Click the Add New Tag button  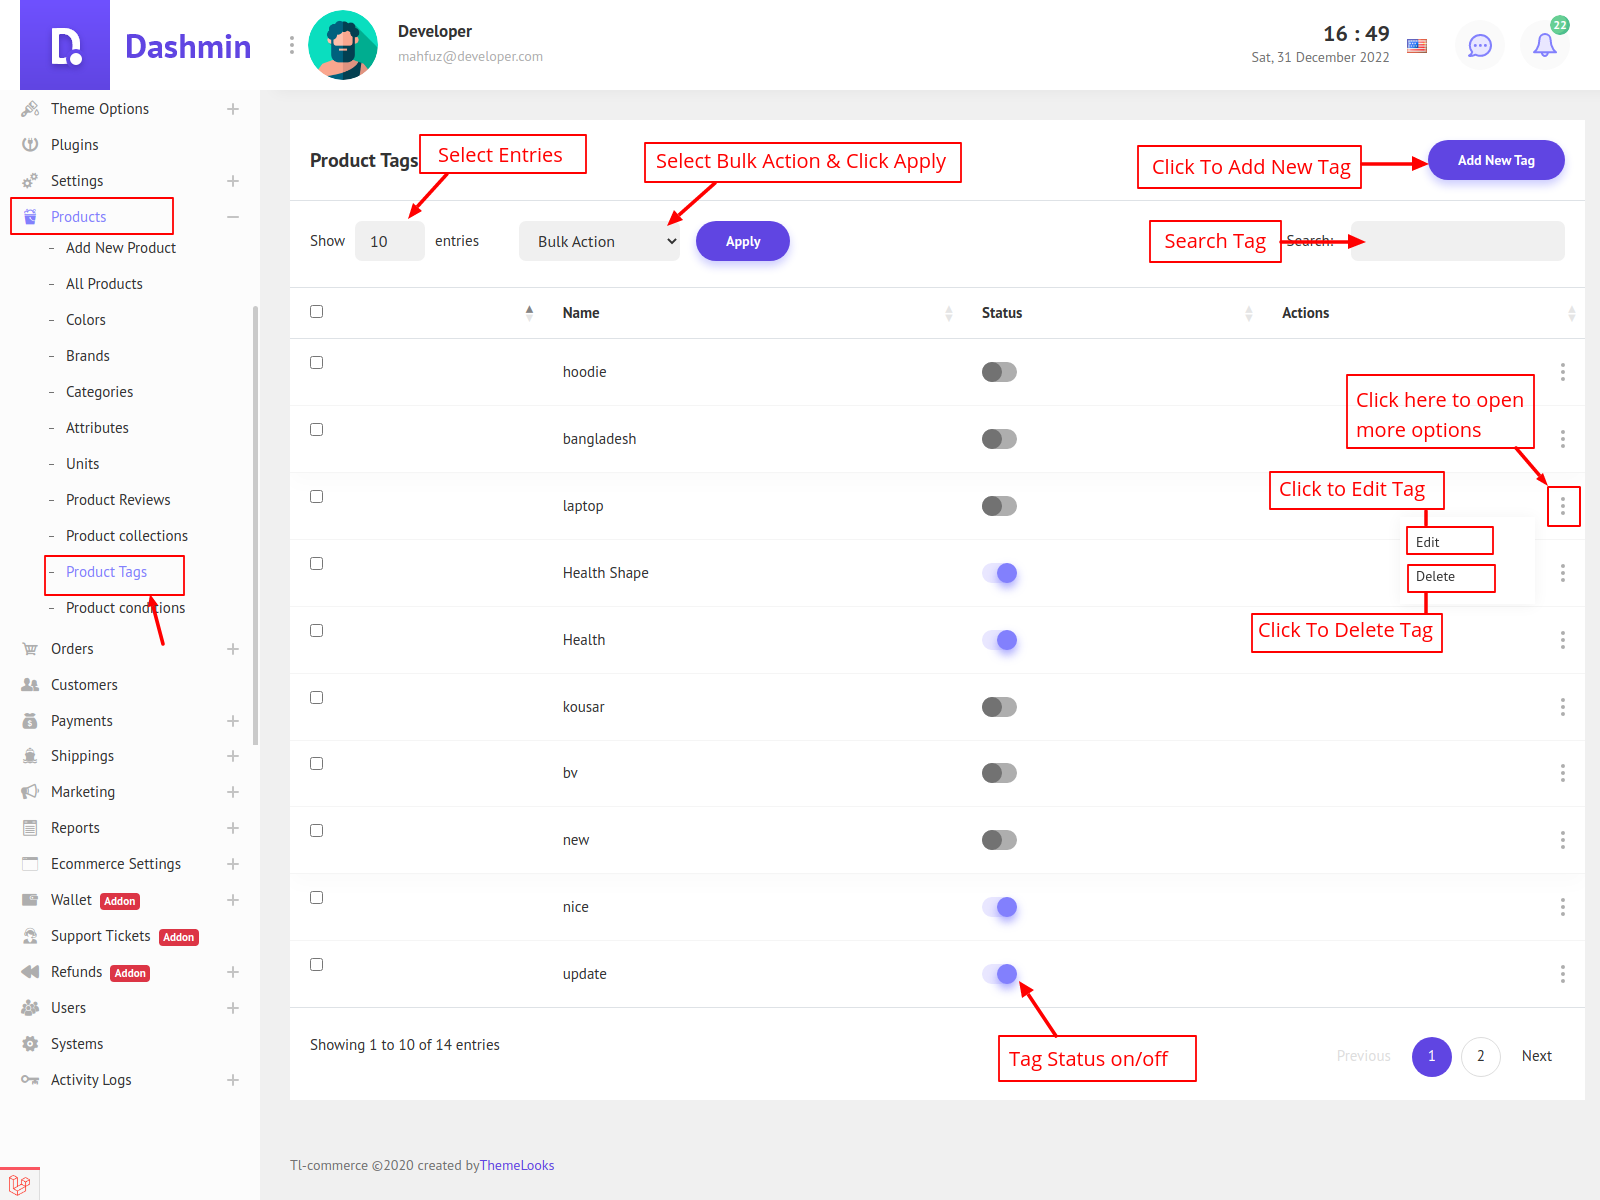pos(1495,160)
